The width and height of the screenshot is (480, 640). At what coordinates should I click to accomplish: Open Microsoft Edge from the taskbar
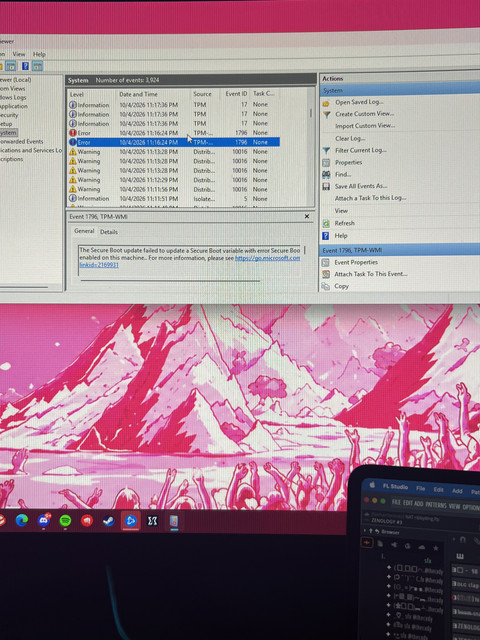click(22, 520)
